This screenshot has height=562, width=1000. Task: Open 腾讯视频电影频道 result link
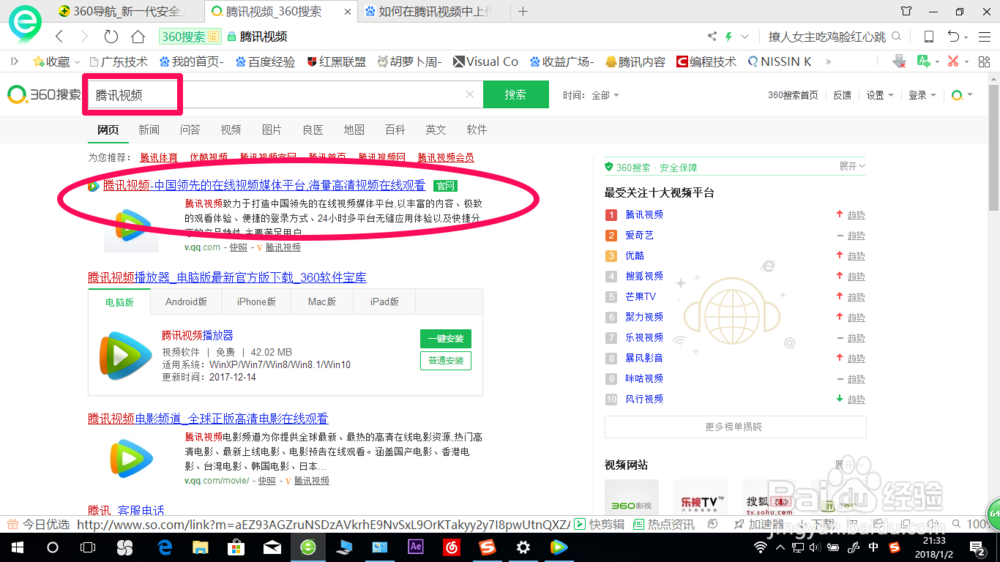point(208,418)
